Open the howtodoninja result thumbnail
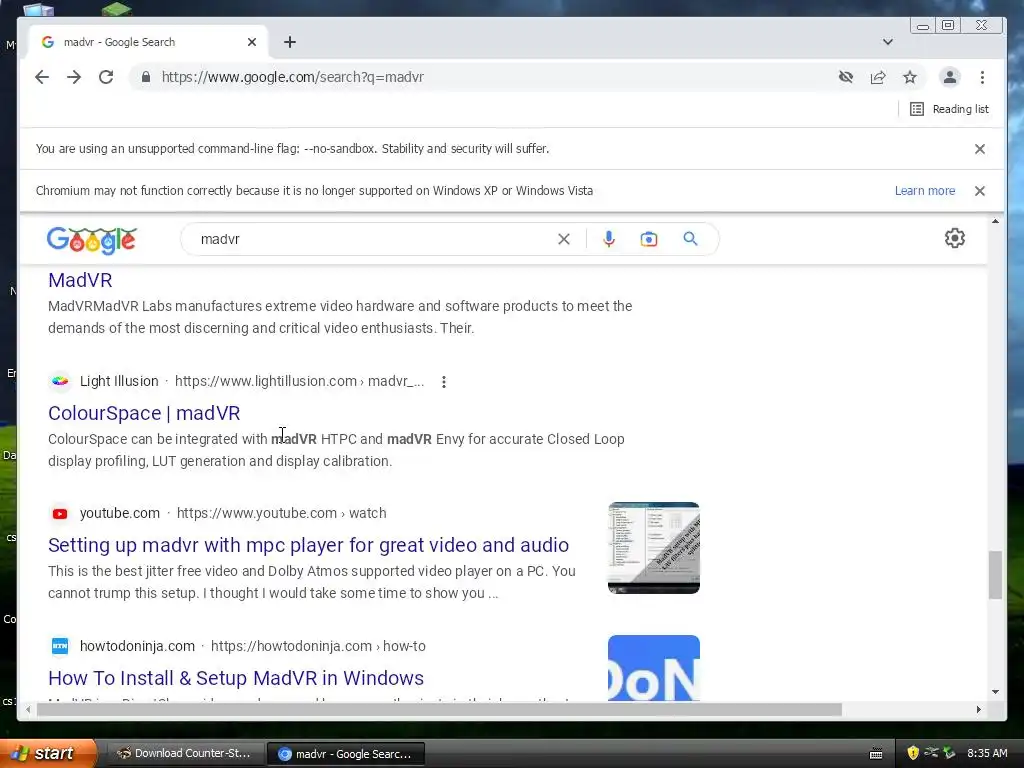Screen dimensions: 1024x768 [654, 668]
